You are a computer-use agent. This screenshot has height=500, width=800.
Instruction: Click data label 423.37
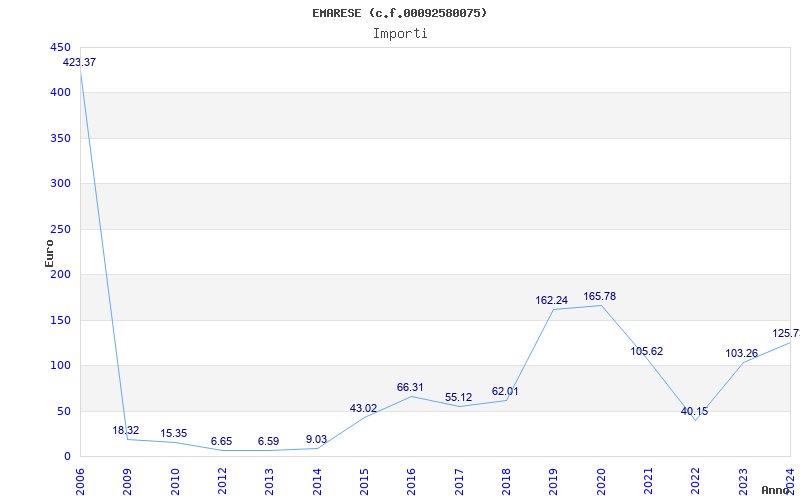[x=79, y=62]
